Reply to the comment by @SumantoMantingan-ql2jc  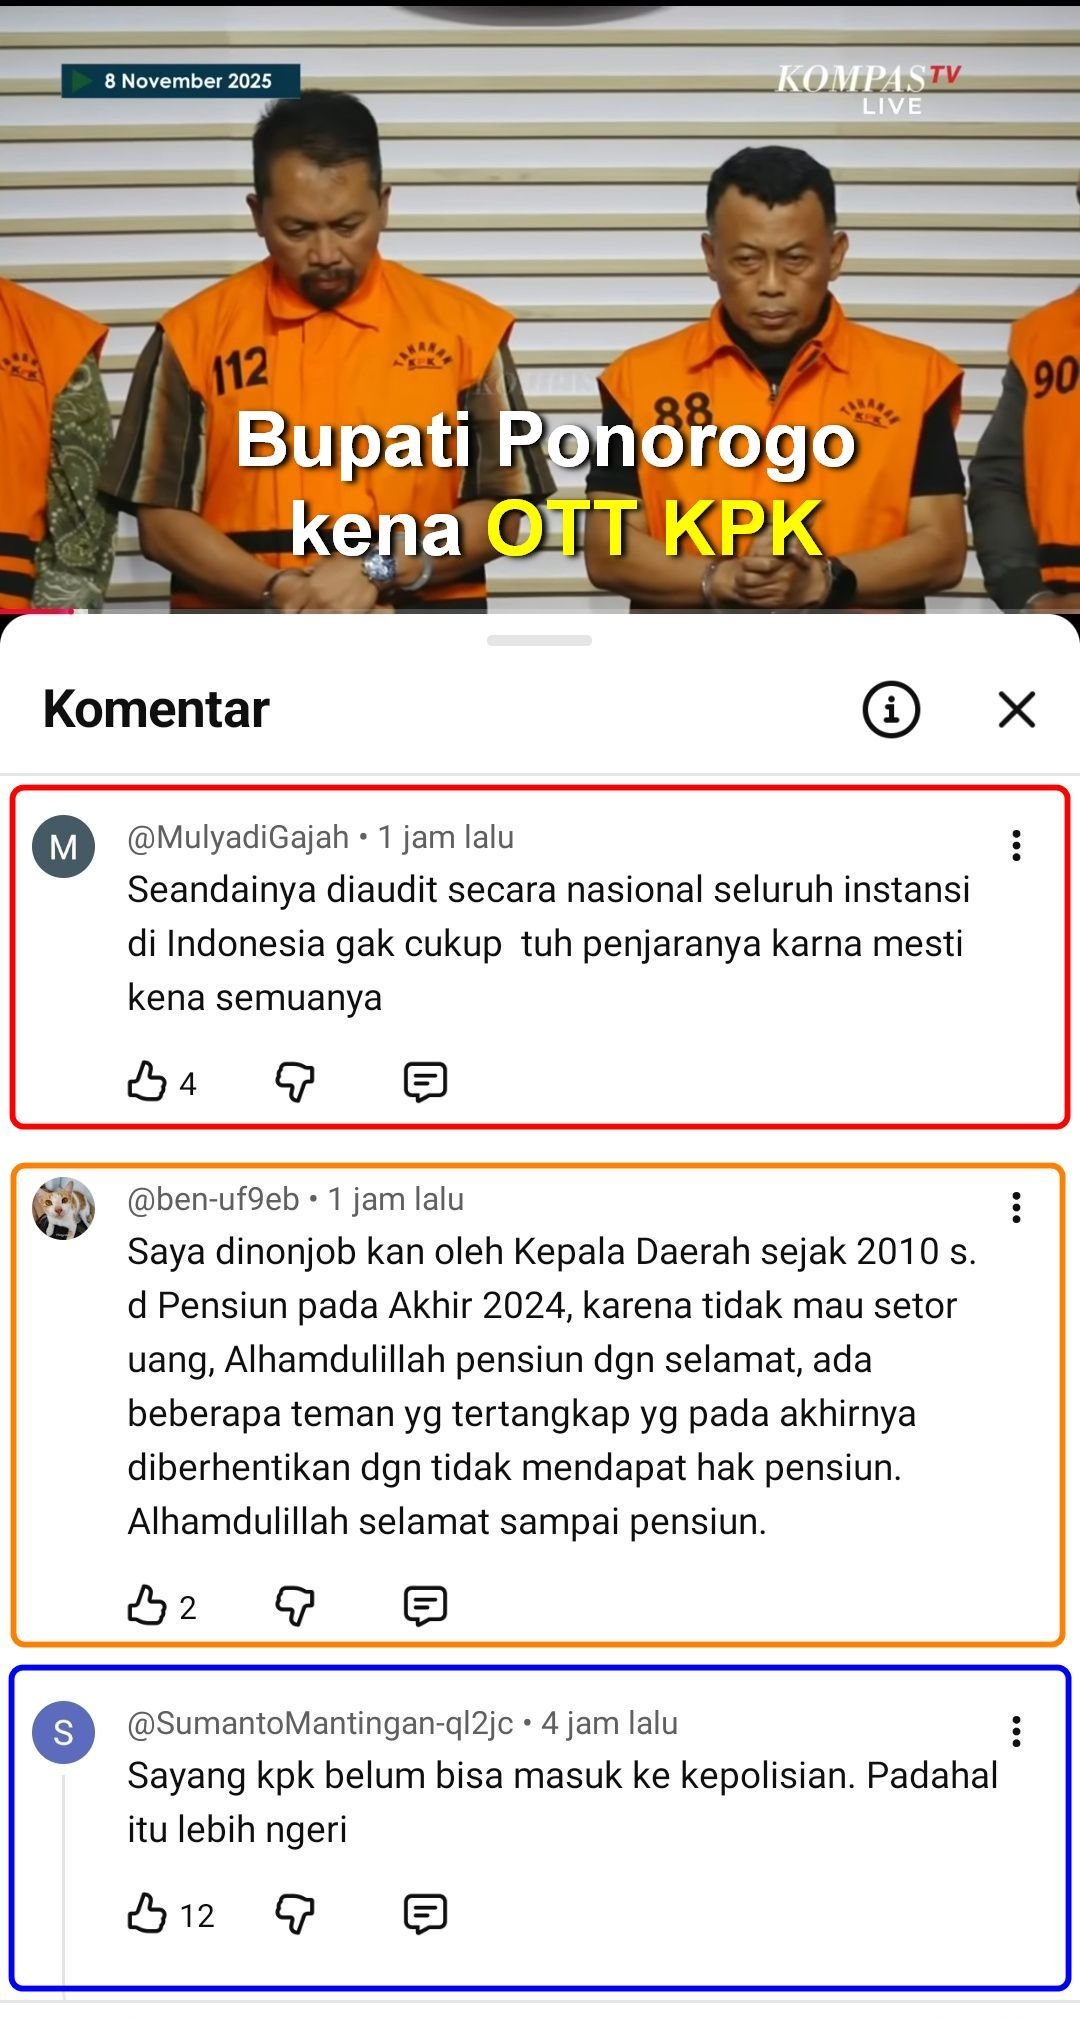(x=425, y=1914)
